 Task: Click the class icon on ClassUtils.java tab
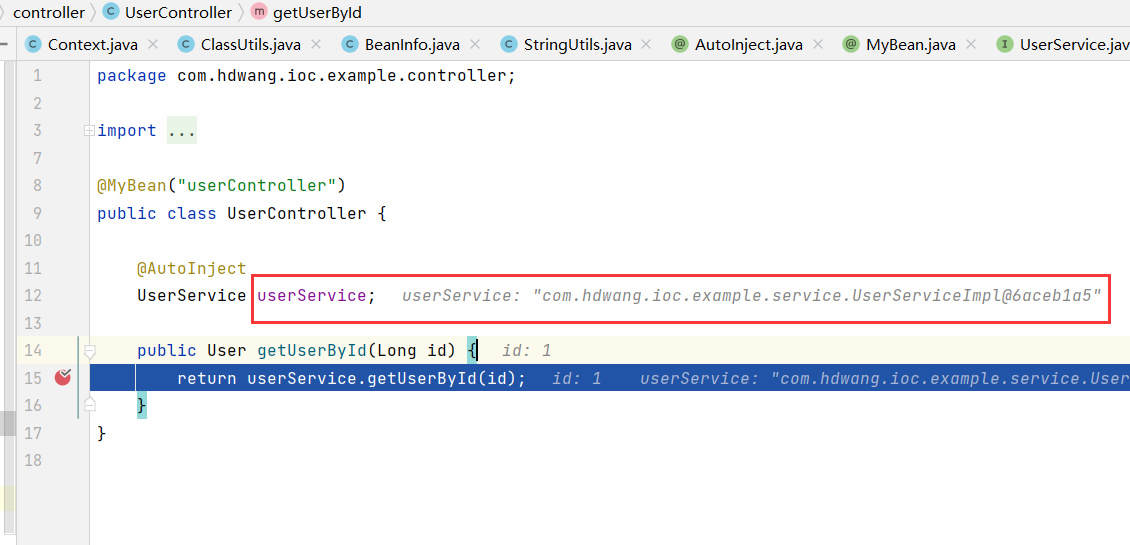coord(187,45)
